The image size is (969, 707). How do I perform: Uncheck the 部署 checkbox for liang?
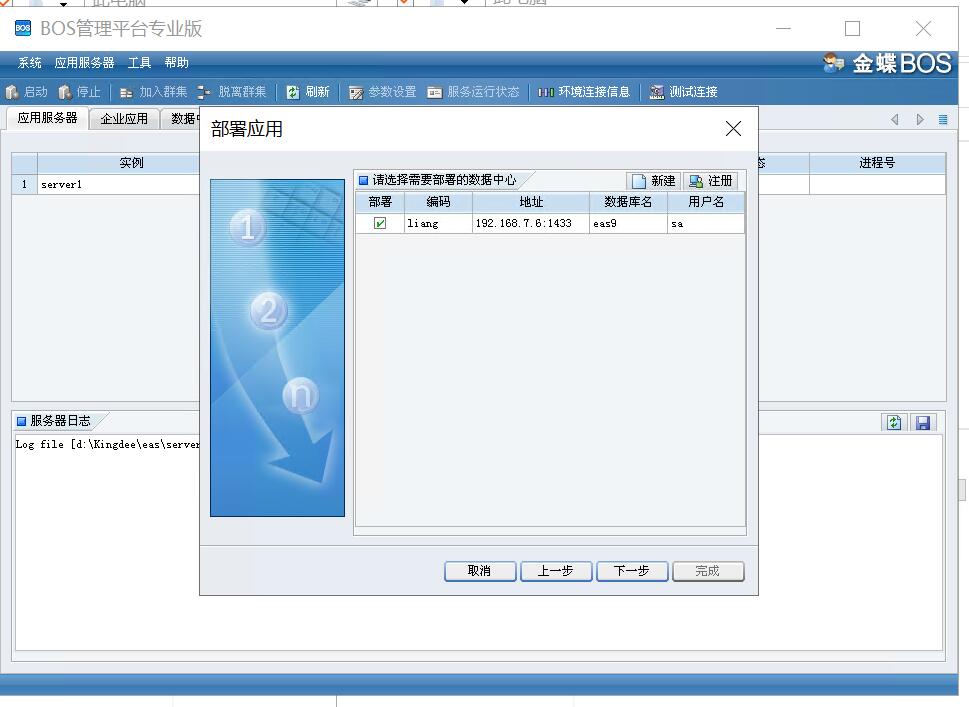(x=380, y=223)
